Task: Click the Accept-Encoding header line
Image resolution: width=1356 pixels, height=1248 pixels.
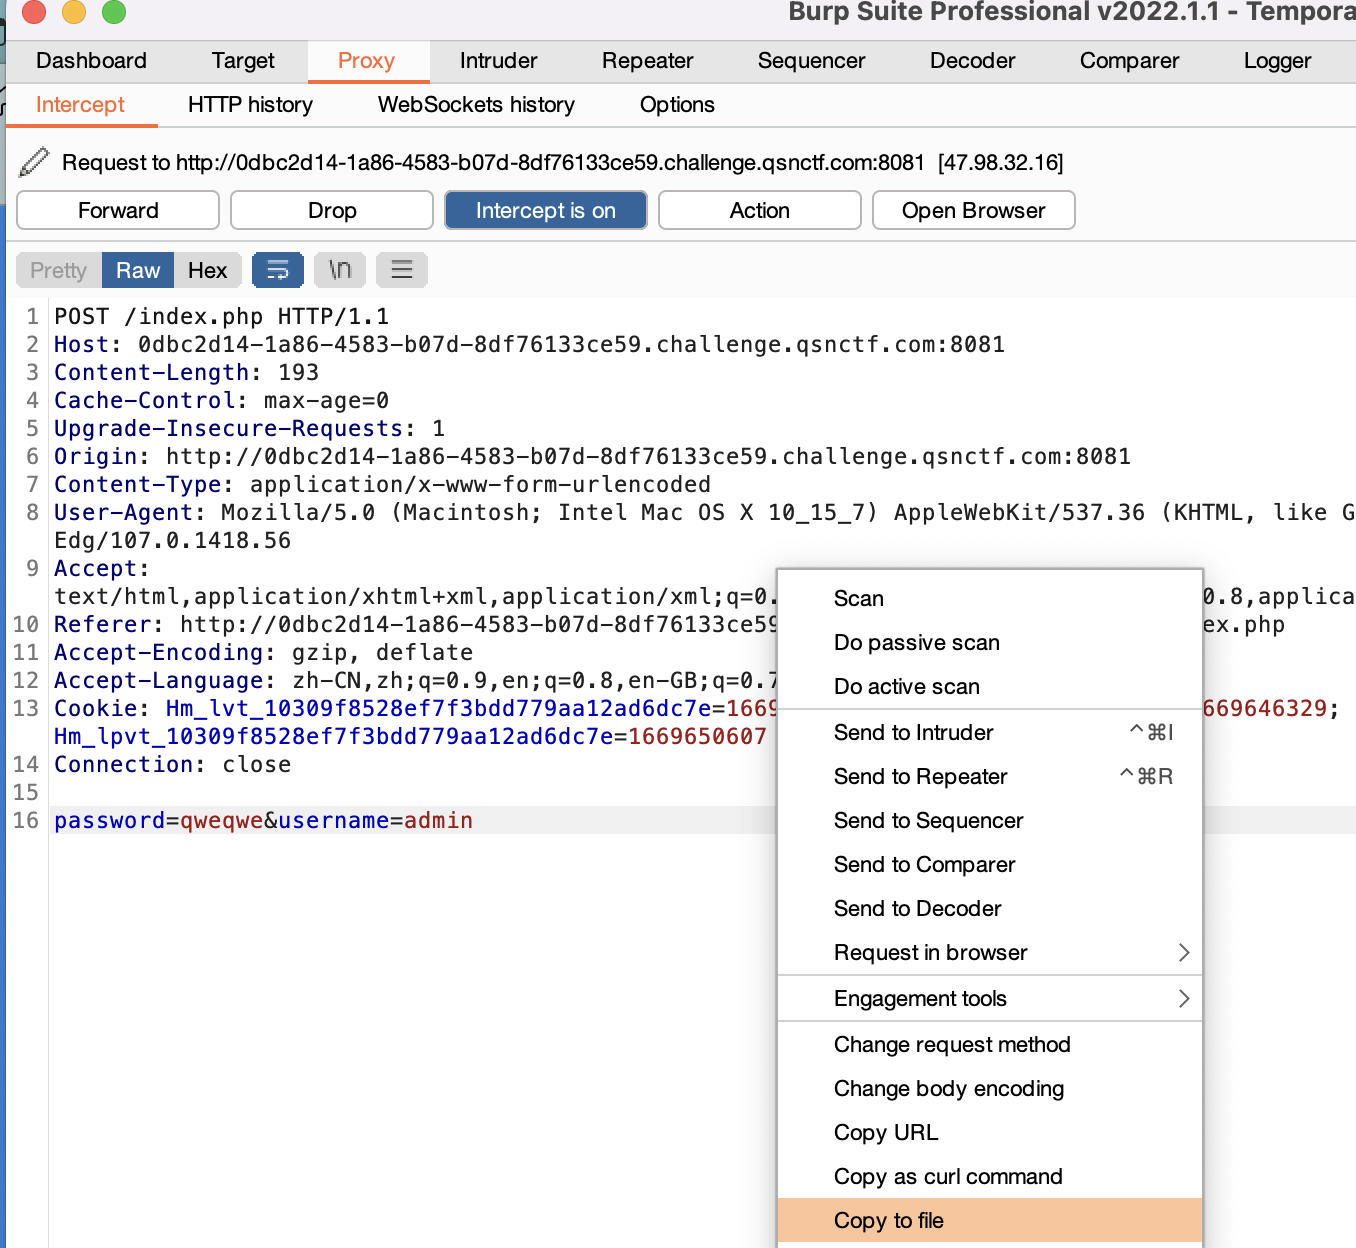Action: 263,652
